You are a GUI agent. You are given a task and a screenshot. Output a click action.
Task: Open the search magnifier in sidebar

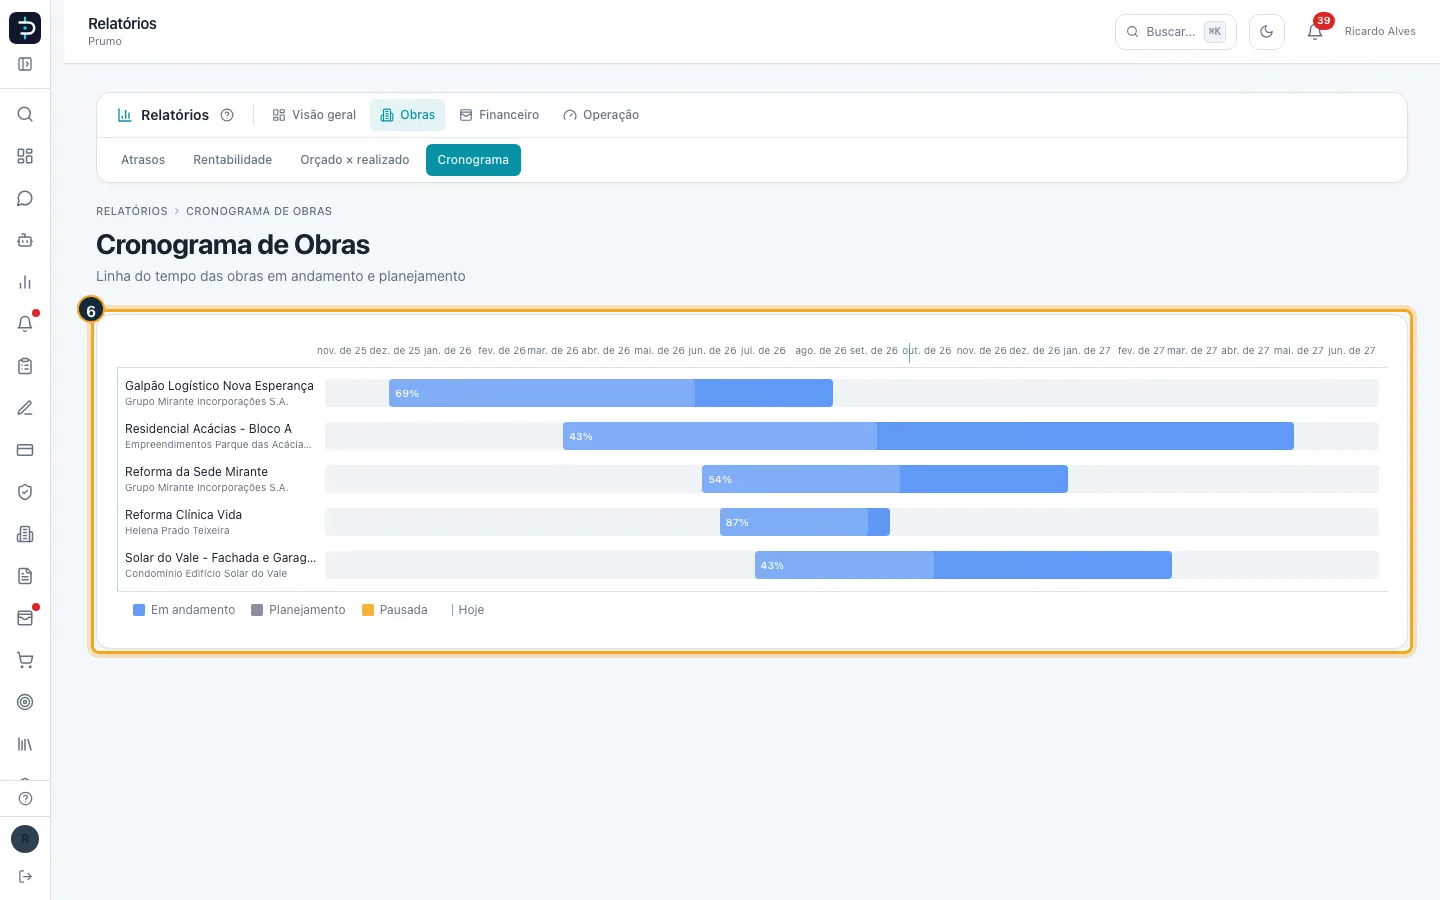click(x=25, y=114)
